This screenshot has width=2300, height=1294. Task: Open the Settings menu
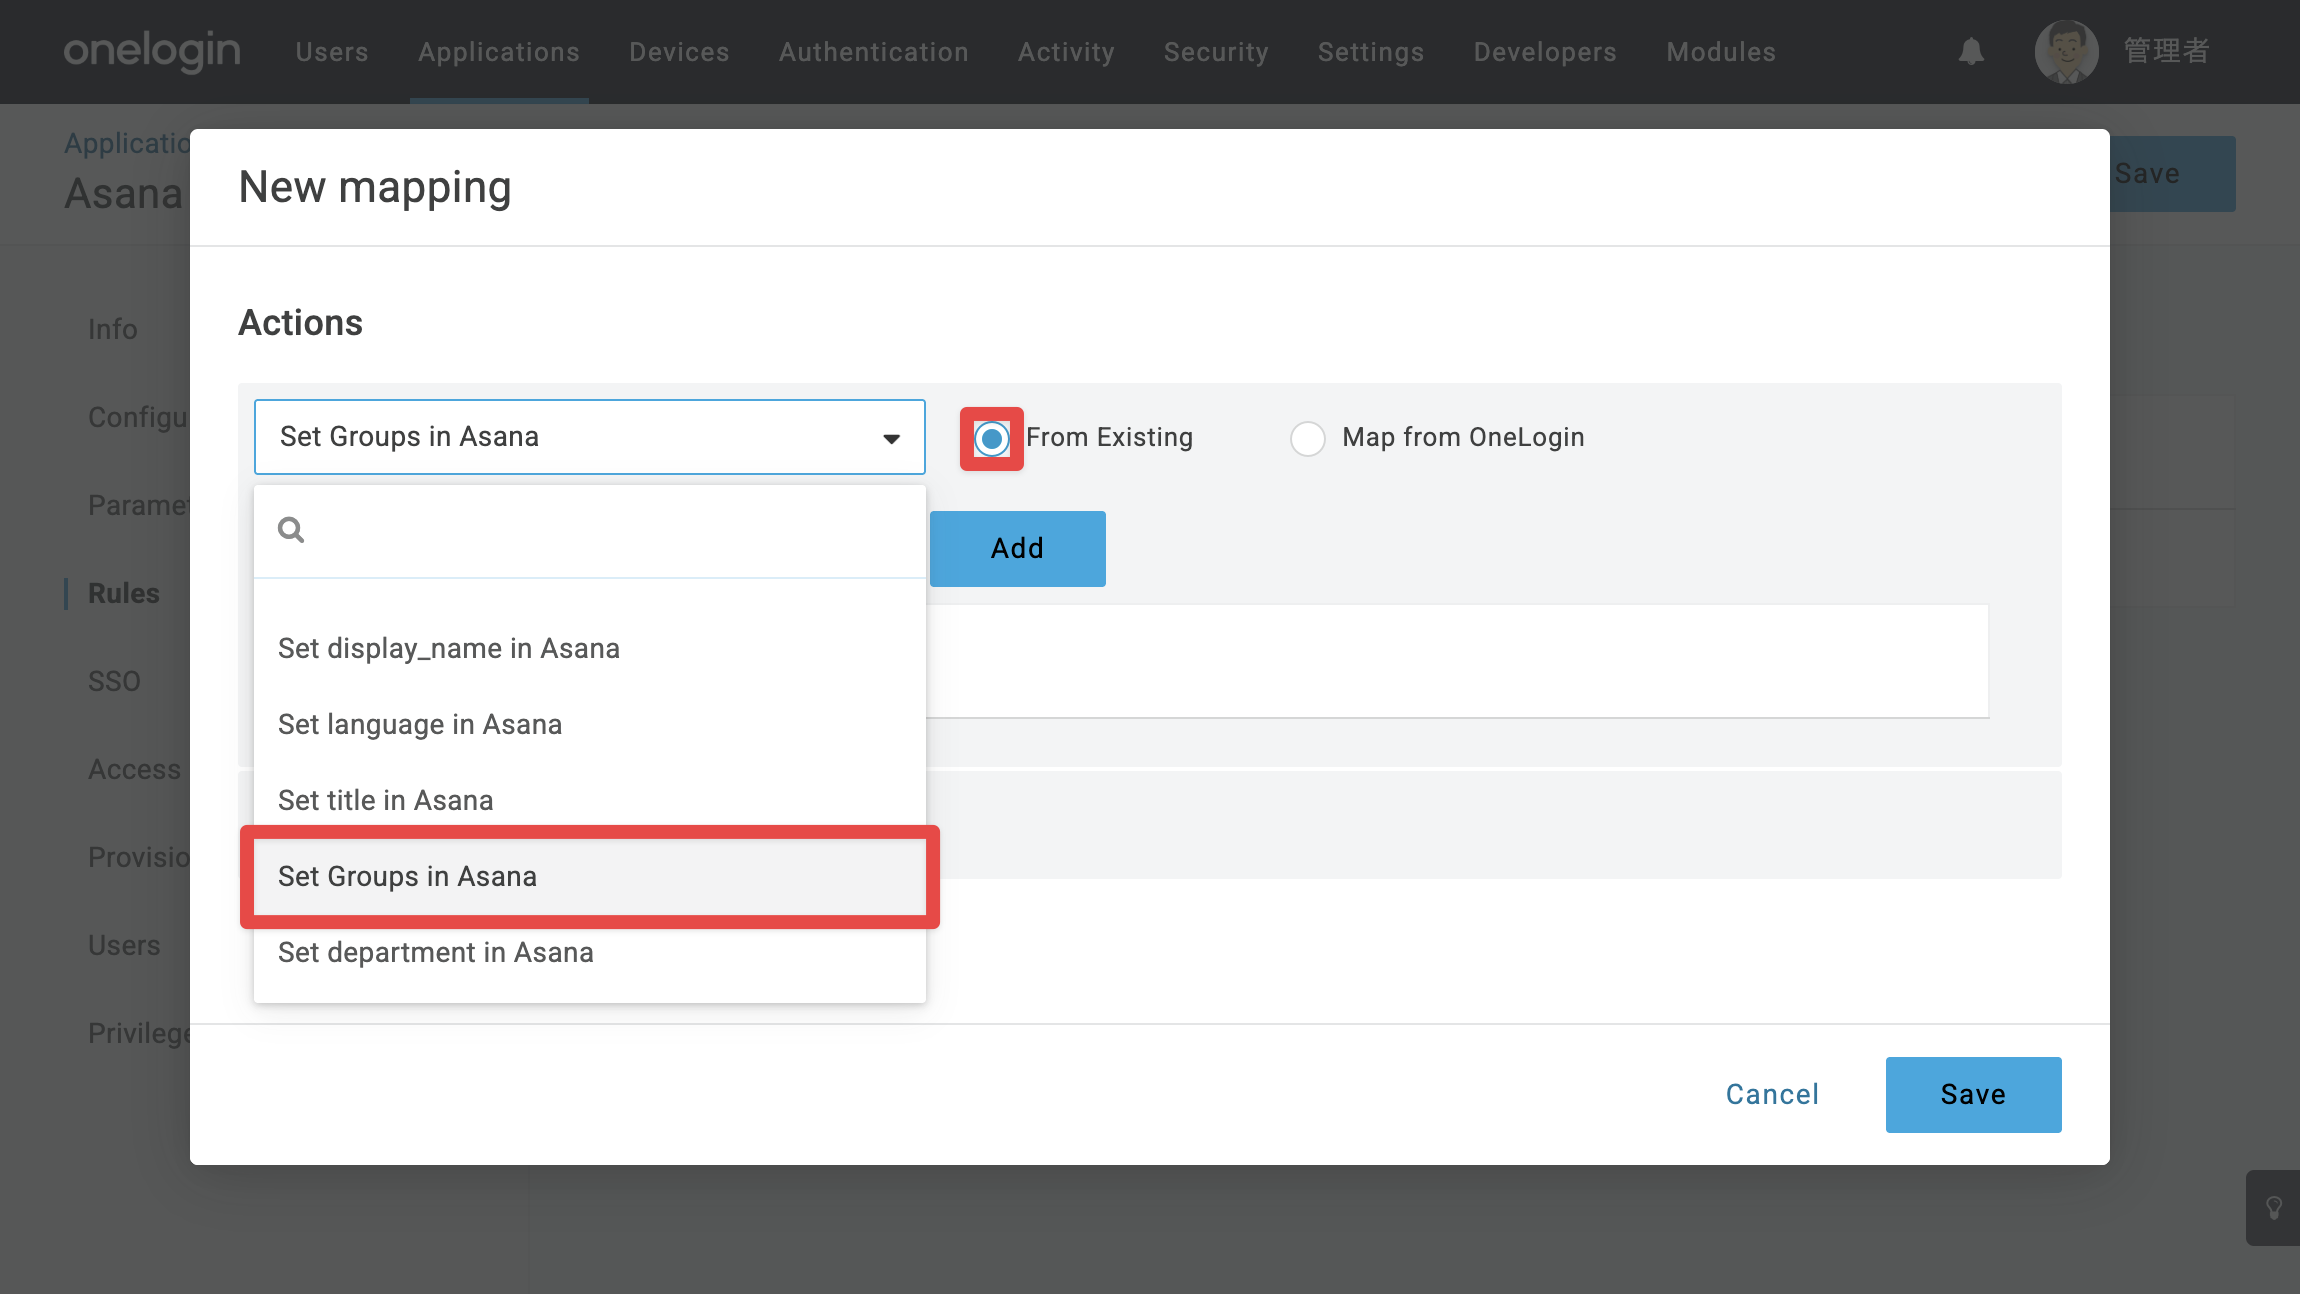point(1371,51)
